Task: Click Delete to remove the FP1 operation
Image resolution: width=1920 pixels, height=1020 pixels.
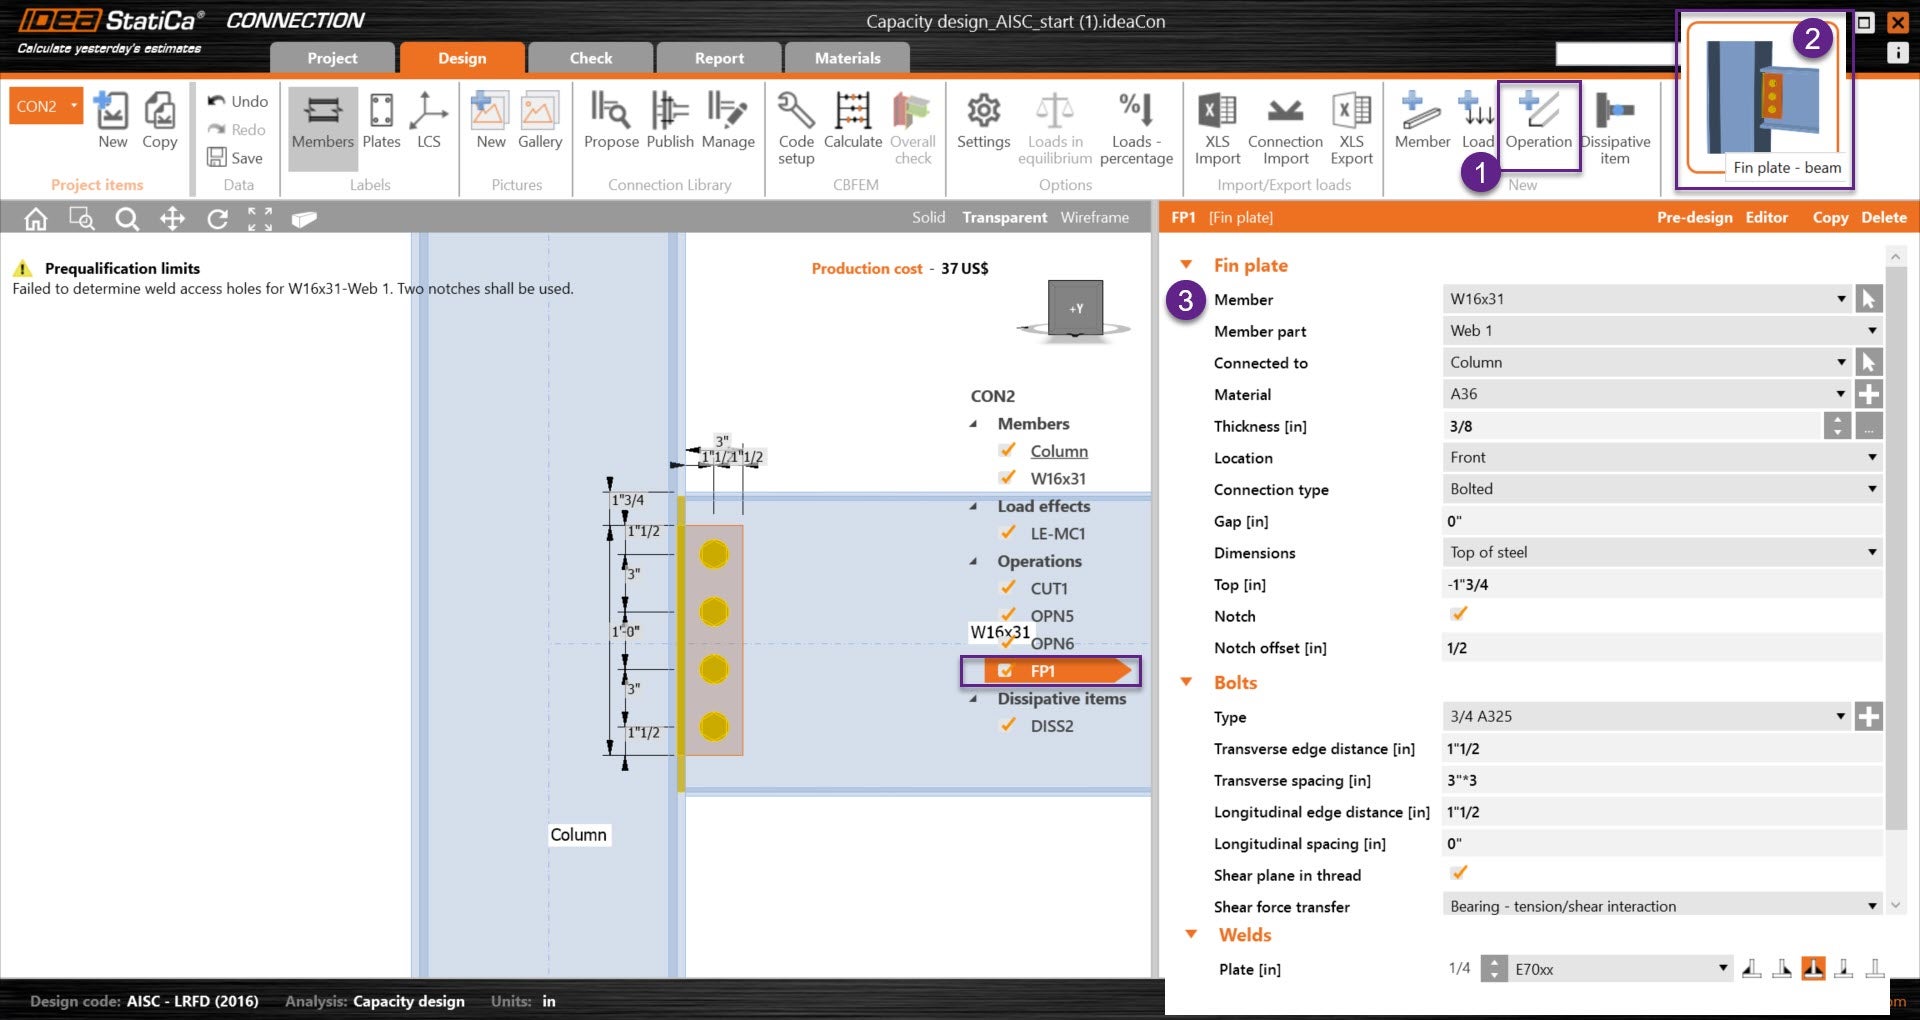Action: [1883, 217]
